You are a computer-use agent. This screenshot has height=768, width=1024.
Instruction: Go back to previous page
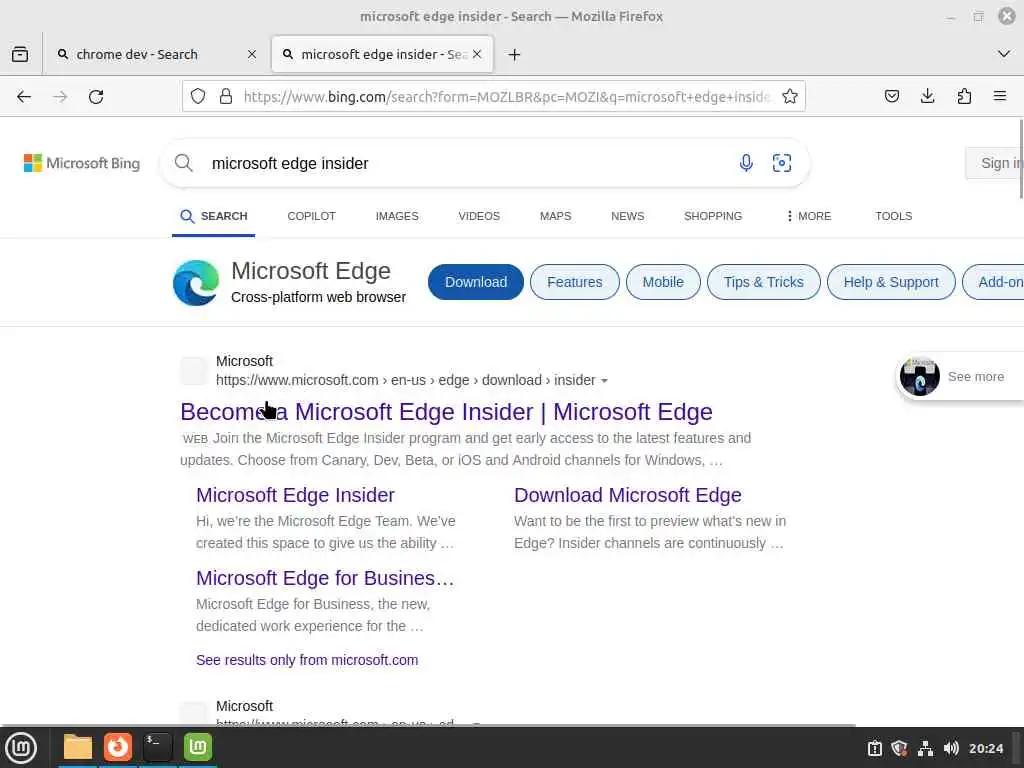pos(24,97)
